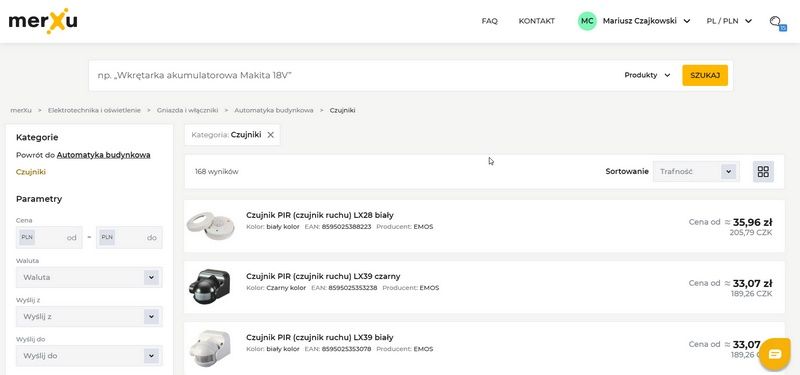Open the Produkty search type dropdown
The image size is (800, 375).
[x=647, y=75]
